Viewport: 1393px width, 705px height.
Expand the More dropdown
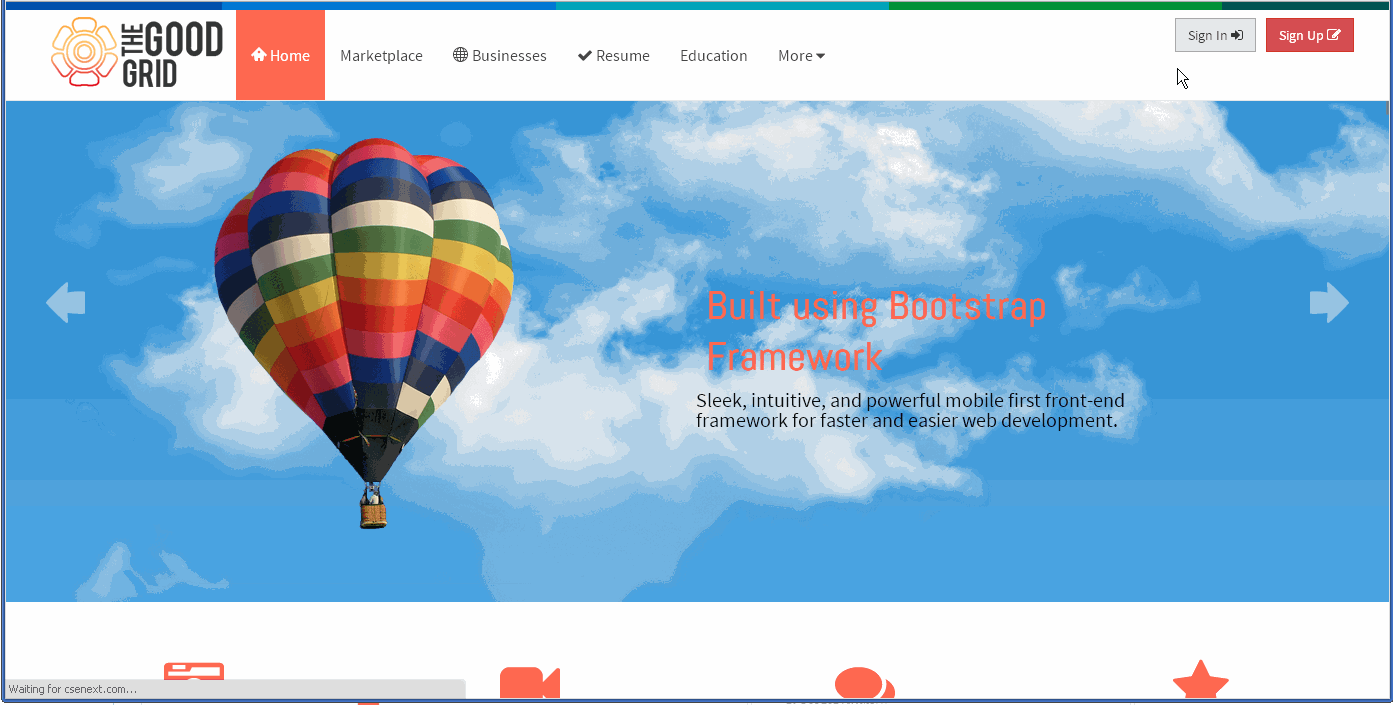coord(801,55)
